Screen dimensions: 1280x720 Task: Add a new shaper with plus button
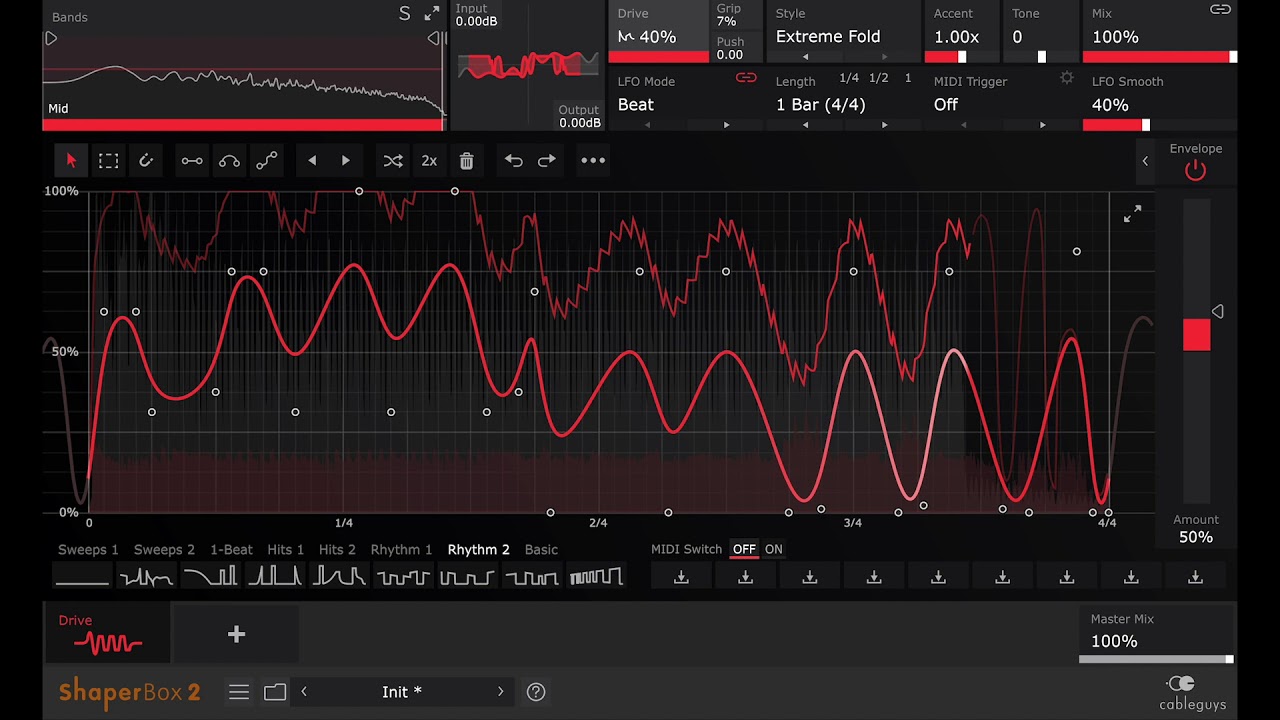click(x=236, y=635)
